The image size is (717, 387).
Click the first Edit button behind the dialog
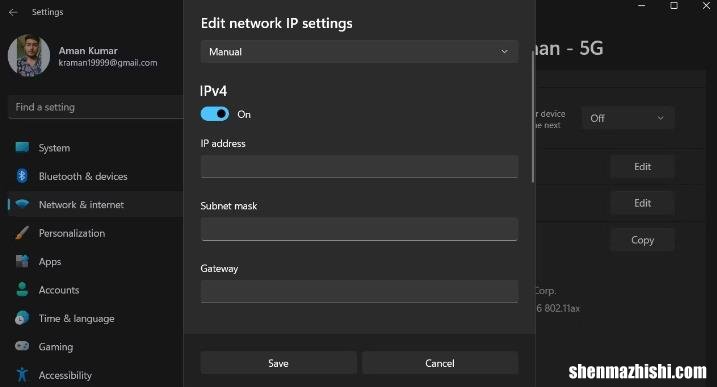click(642, 167)
